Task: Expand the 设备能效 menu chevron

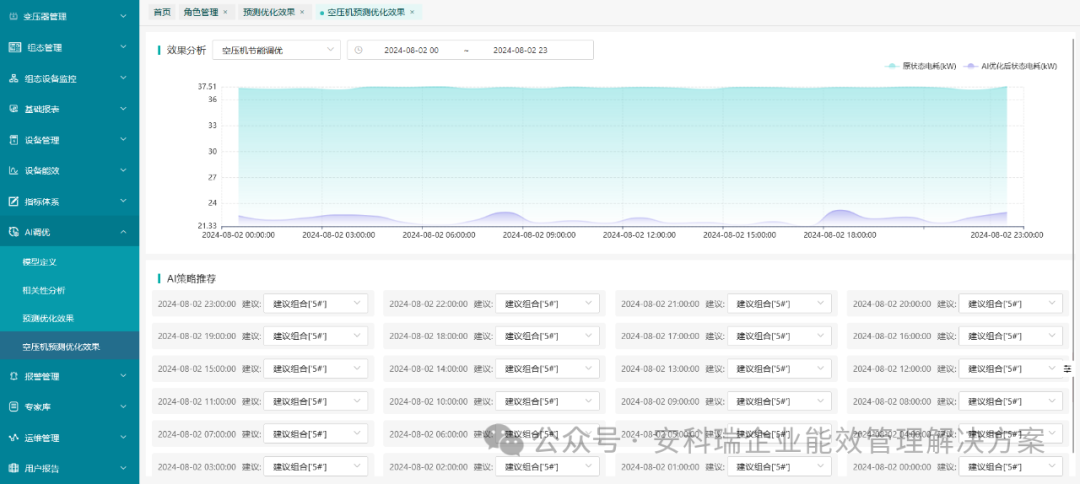Action: pos(123,171)
